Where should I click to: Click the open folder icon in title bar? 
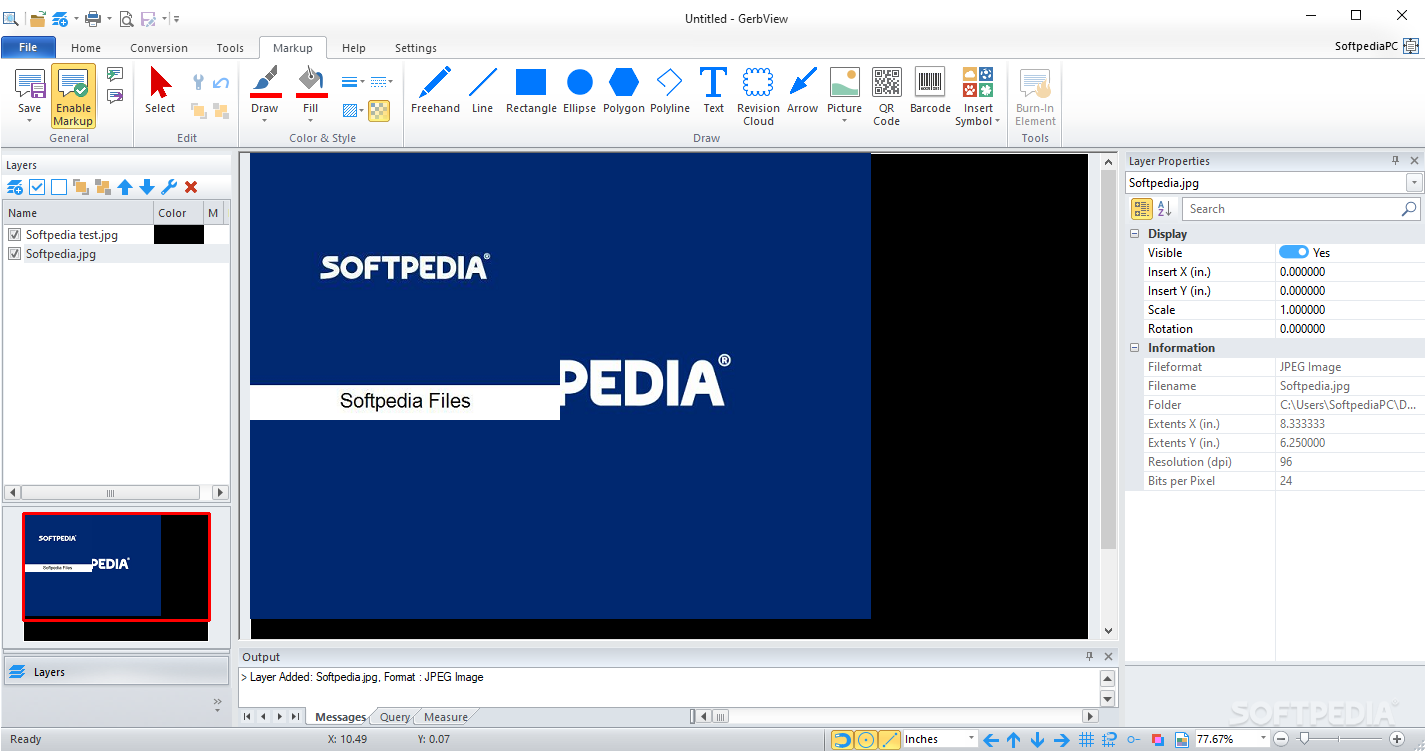coord(38,19)
